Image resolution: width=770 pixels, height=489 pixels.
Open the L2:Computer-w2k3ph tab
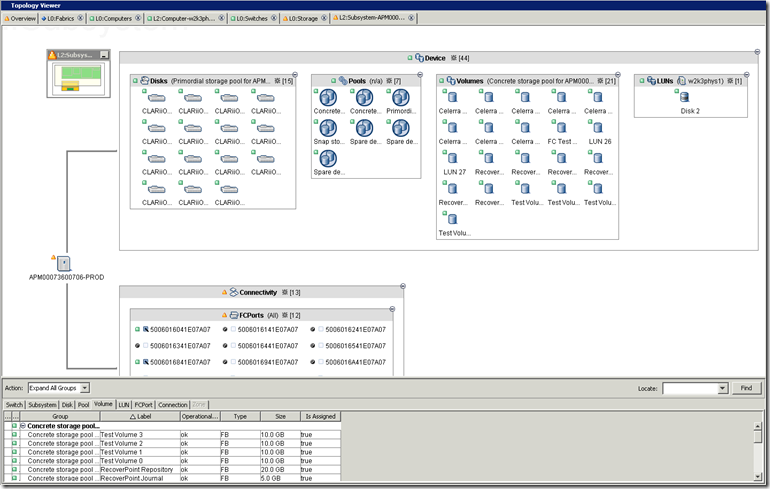pyautogui.click(x=182, y=18)
